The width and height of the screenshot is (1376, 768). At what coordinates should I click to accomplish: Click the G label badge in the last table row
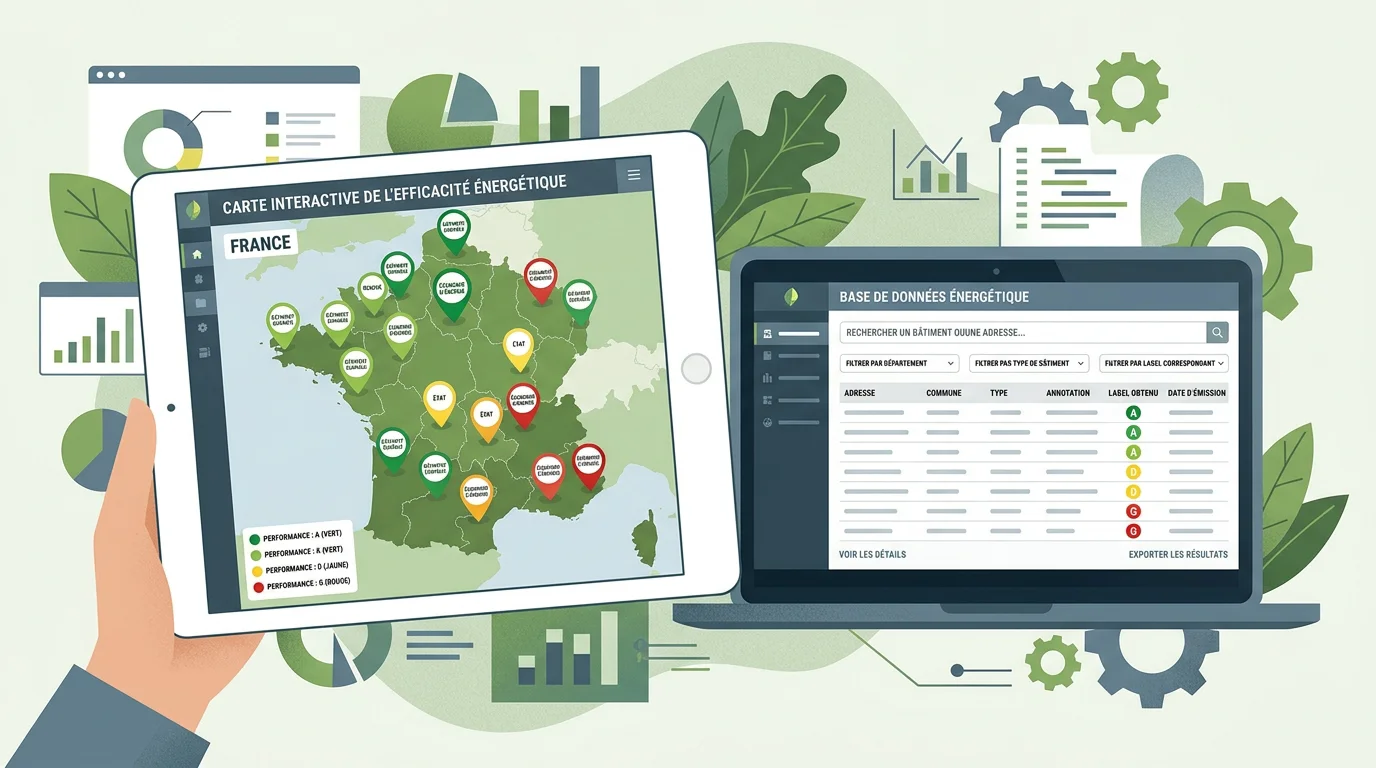coord(1133,531)
